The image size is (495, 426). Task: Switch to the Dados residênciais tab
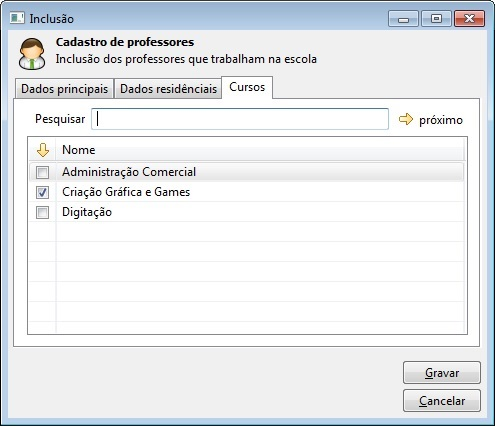tap(168, 89)
